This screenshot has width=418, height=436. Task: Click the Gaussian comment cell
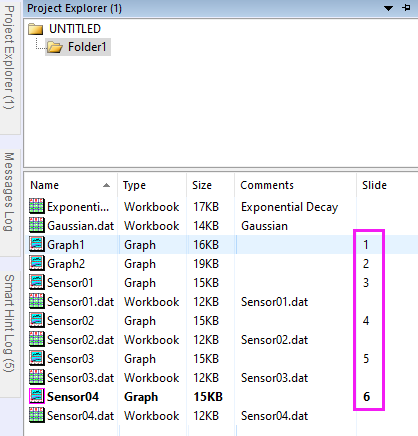[264, 226]
